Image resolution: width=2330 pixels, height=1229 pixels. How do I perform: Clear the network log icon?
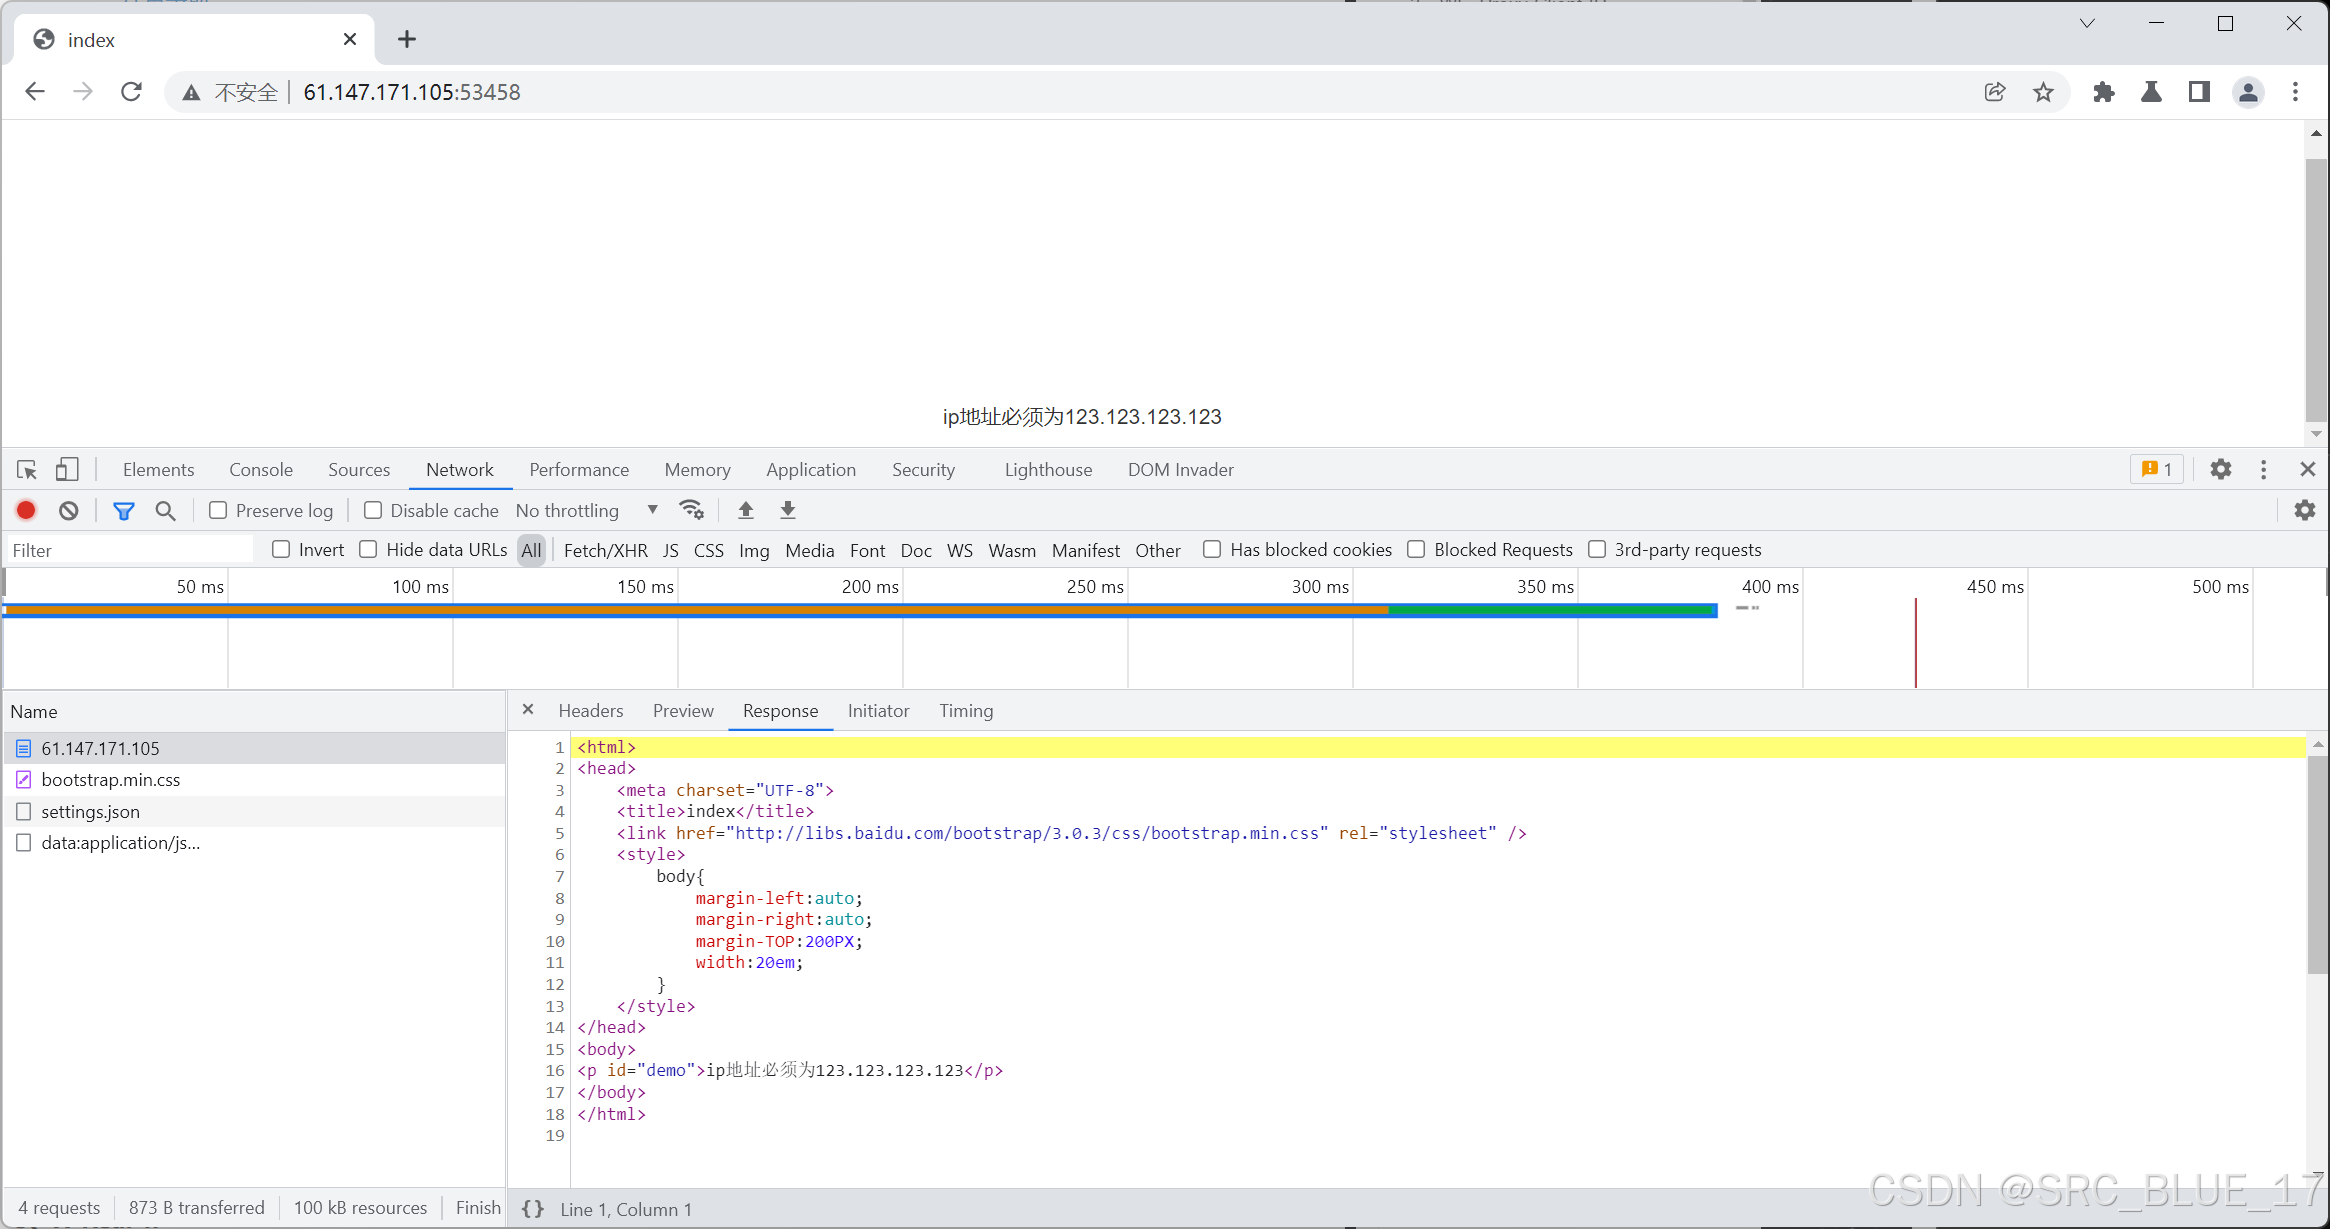point(67,510)
